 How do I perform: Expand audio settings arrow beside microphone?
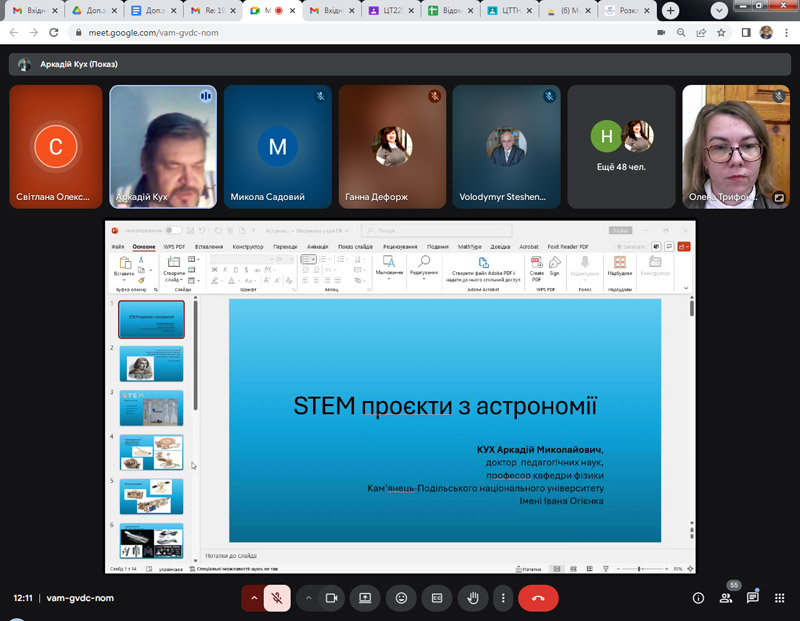point(253,598)
